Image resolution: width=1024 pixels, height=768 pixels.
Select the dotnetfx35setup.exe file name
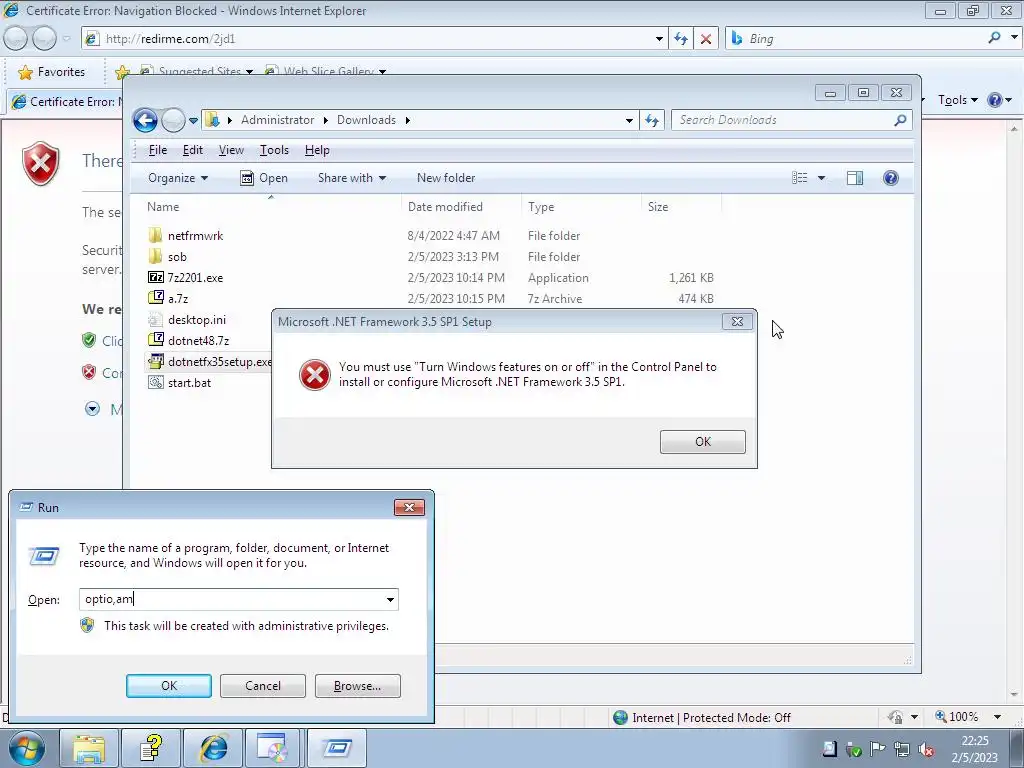[x=220, y=362]
